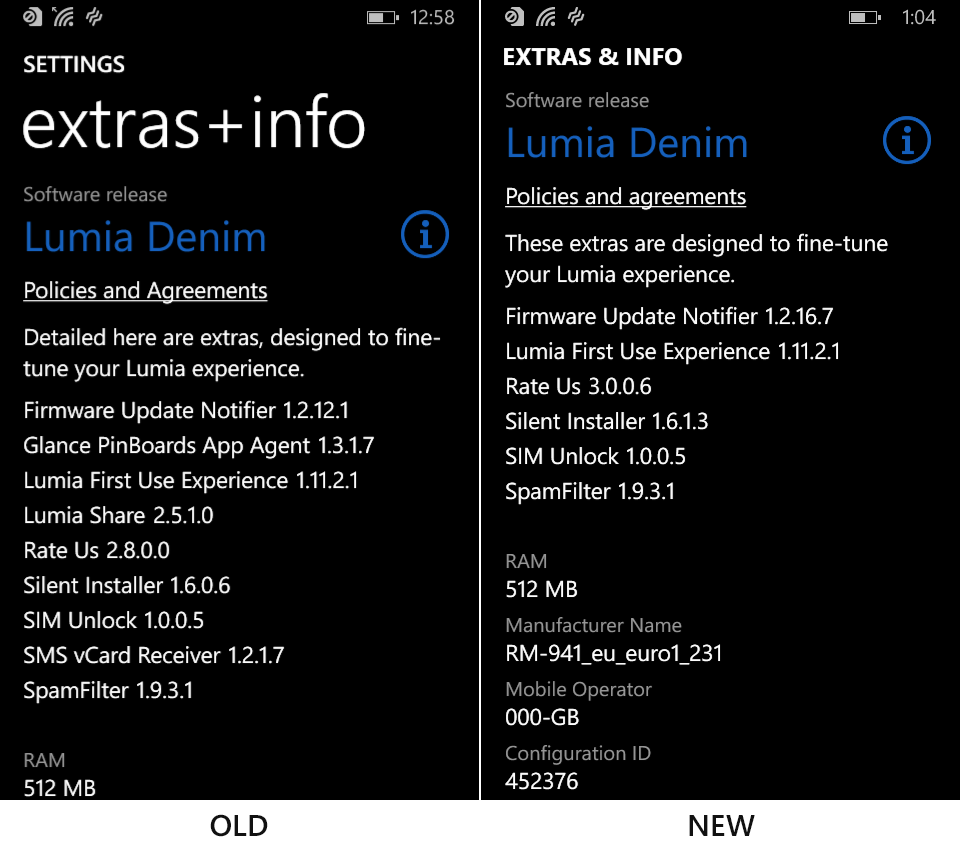Viewport: 960px width, 850px height.
Task: Select Silent Installer 1.6.0.6
Action: pos(127,585)
